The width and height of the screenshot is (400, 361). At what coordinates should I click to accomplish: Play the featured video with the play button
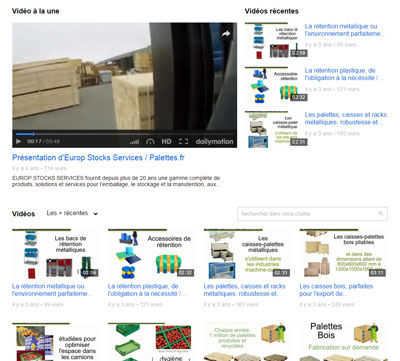pyautogui.click(x=18, y=142)
